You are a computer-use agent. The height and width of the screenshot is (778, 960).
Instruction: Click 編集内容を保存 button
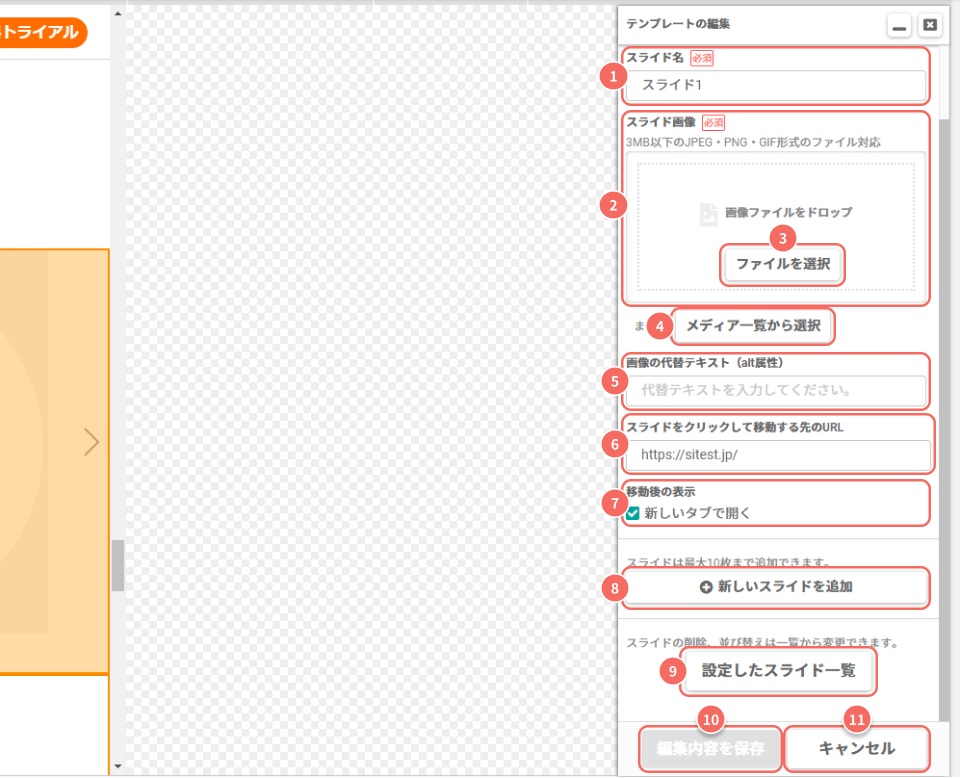tap(710, 748)
